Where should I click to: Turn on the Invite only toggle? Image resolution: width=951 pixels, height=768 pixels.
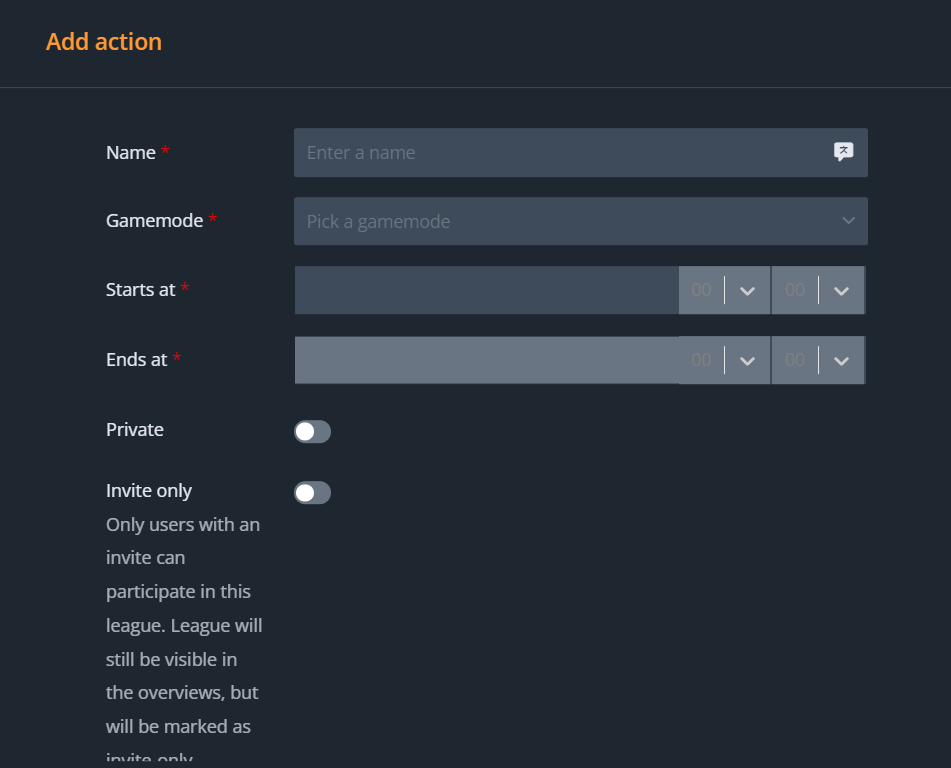coord(312,493)
